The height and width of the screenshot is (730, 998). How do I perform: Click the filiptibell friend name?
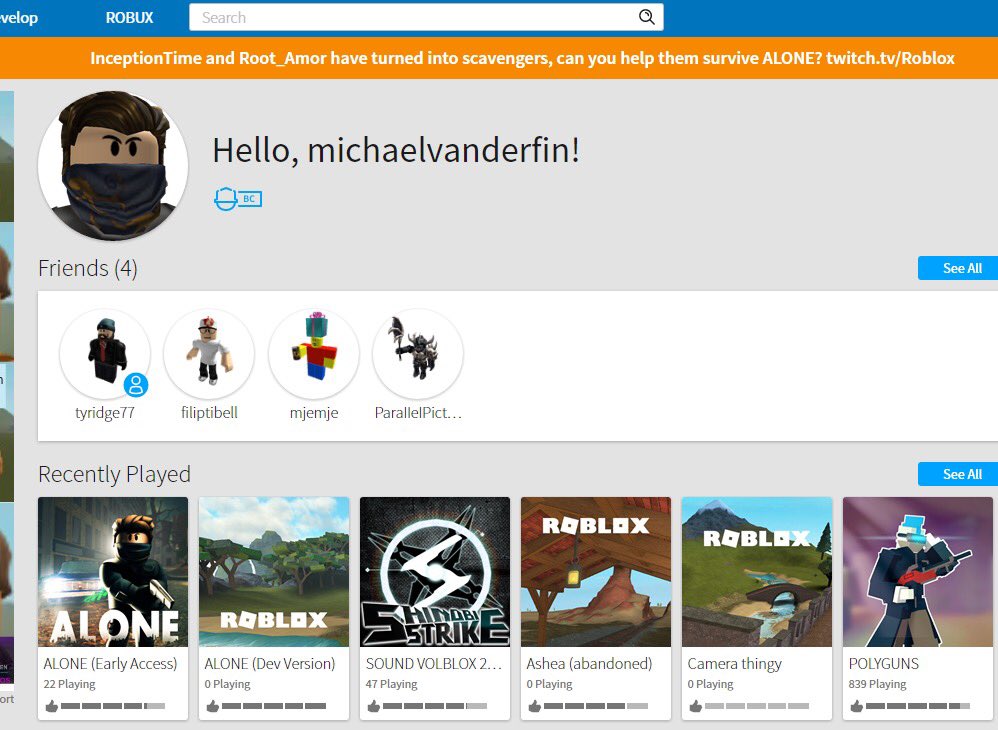[209, 412]
